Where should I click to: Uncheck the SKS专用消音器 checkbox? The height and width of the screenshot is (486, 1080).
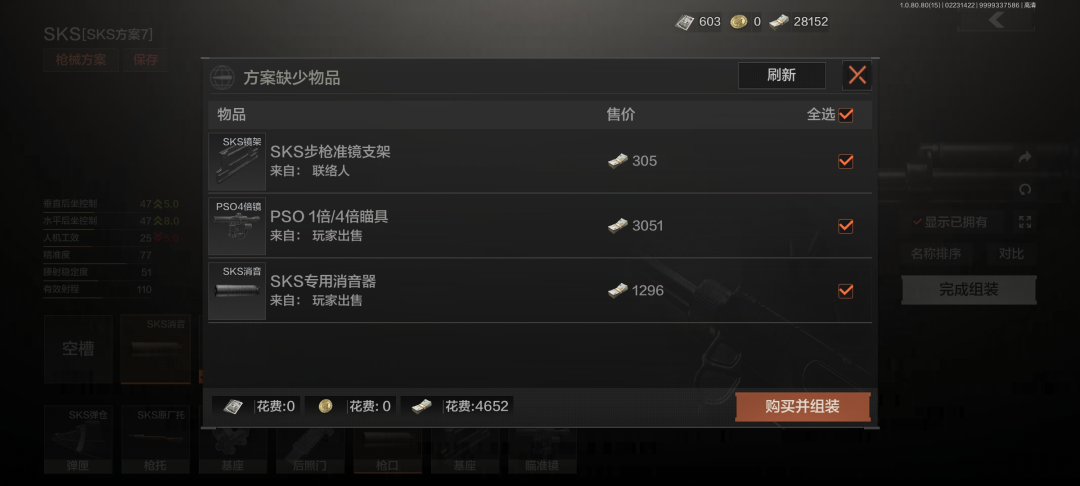click(846, 290)
